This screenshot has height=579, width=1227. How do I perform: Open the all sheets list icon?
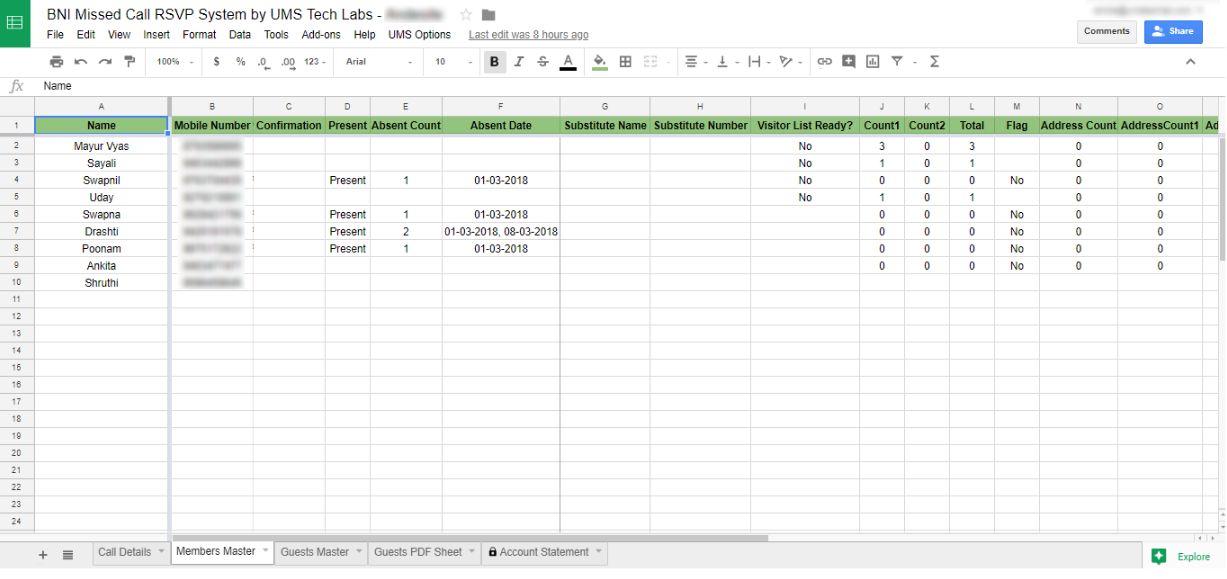point(68,555)
